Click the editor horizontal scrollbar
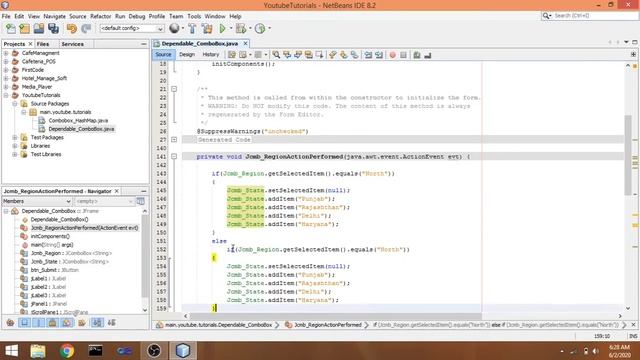Viewport: 640px width, 360px height. pos(336,316)
